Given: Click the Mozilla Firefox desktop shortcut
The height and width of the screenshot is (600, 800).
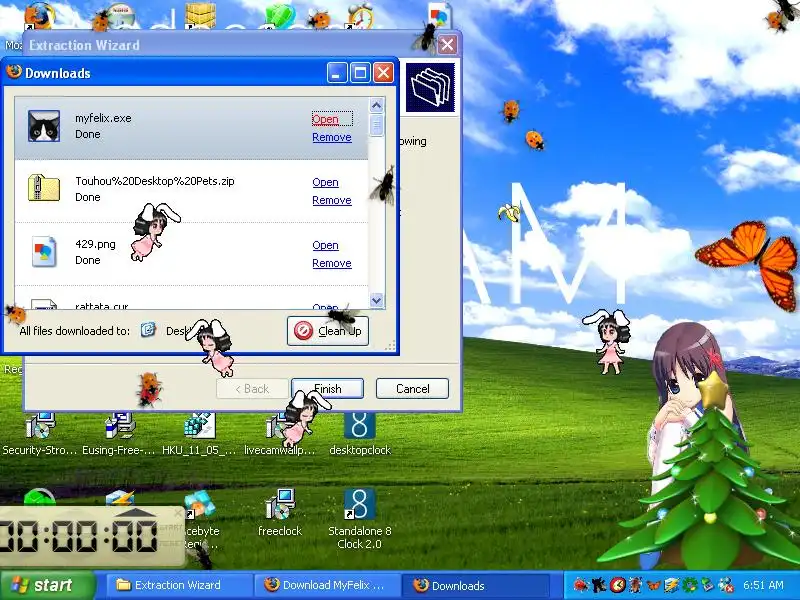Looking at the screenshot, I should click(39, 15).
